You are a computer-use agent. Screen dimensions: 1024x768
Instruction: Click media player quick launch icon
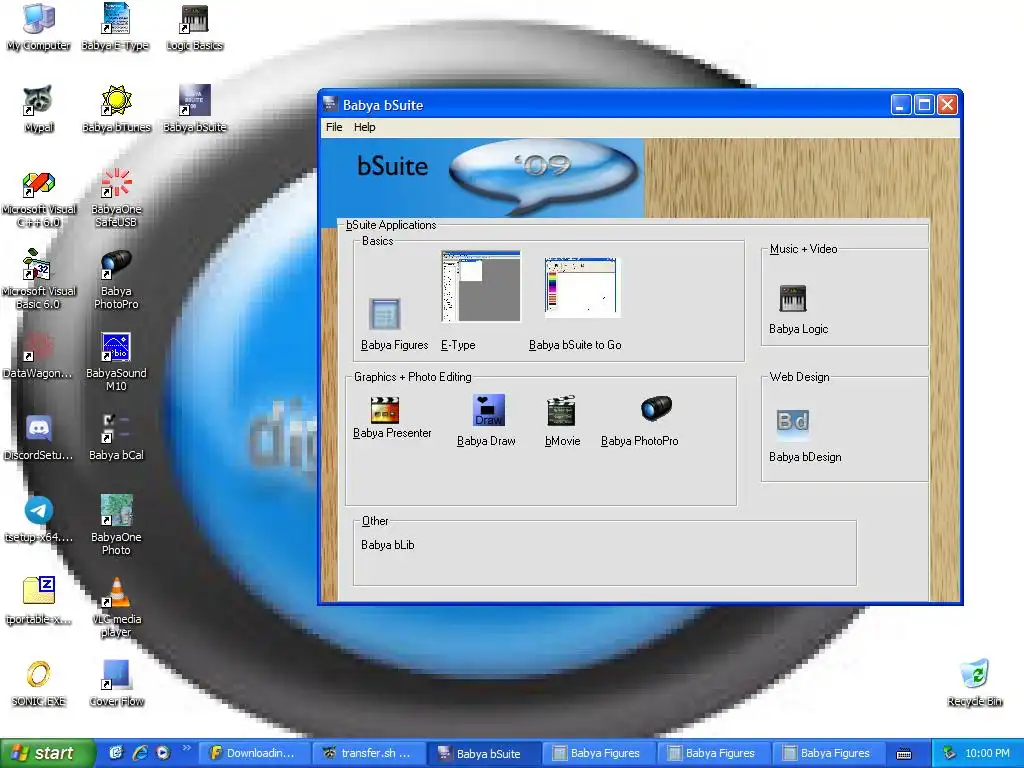pyautogui.click(x=163, y=753)
